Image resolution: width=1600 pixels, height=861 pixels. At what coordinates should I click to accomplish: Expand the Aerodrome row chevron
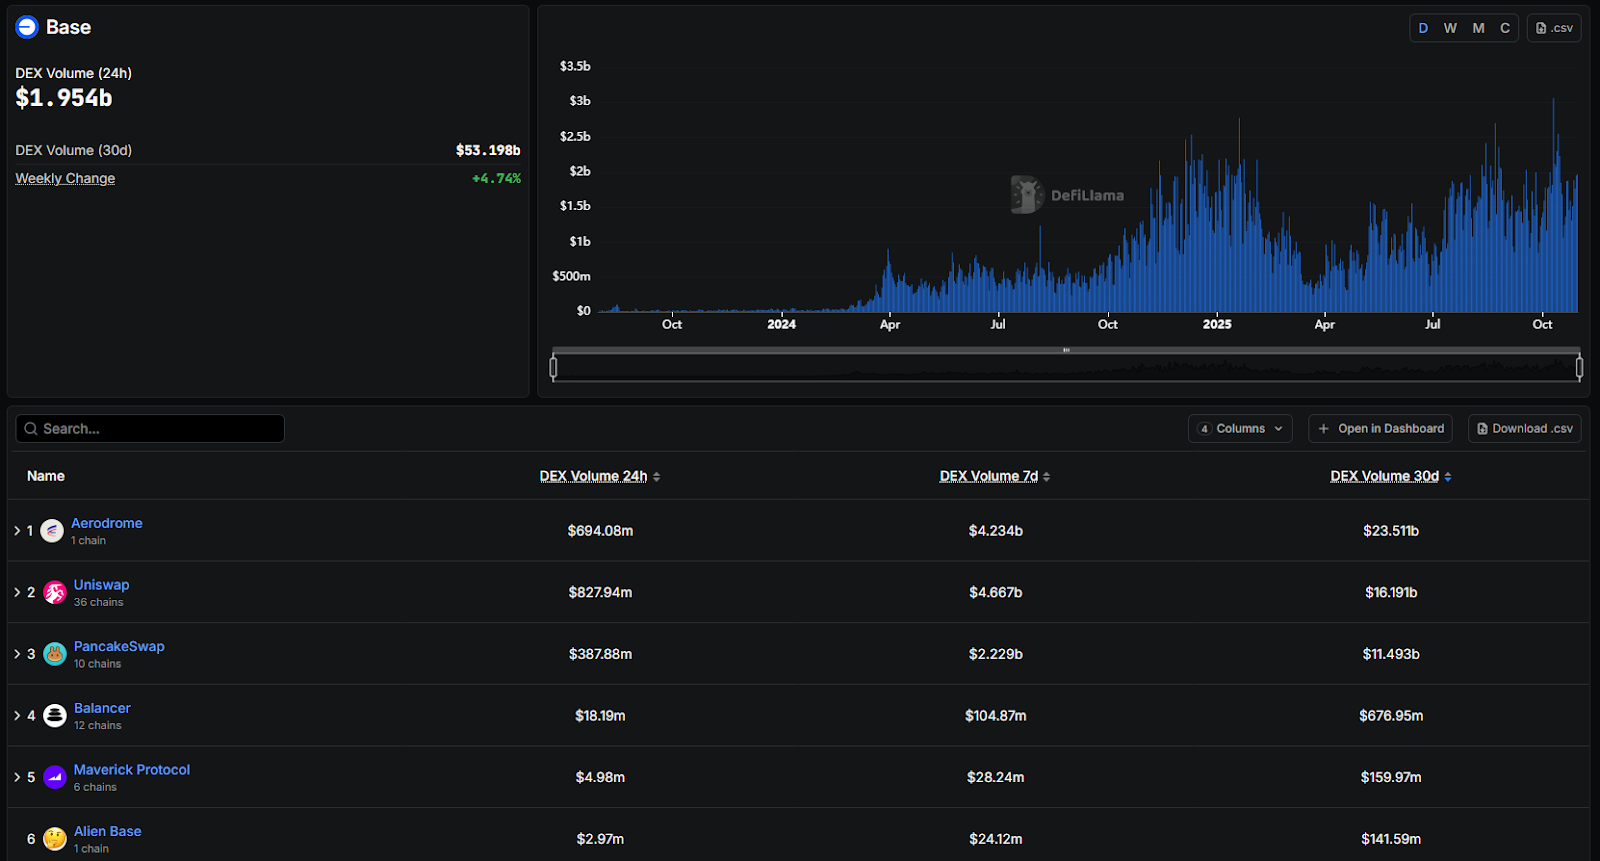[x=17, y=531]
